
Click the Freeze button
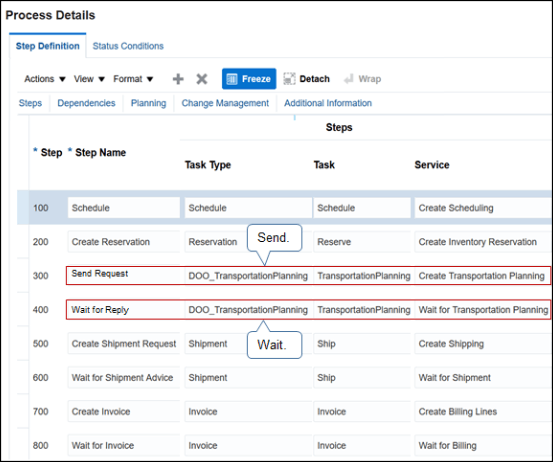click(249, 79)
